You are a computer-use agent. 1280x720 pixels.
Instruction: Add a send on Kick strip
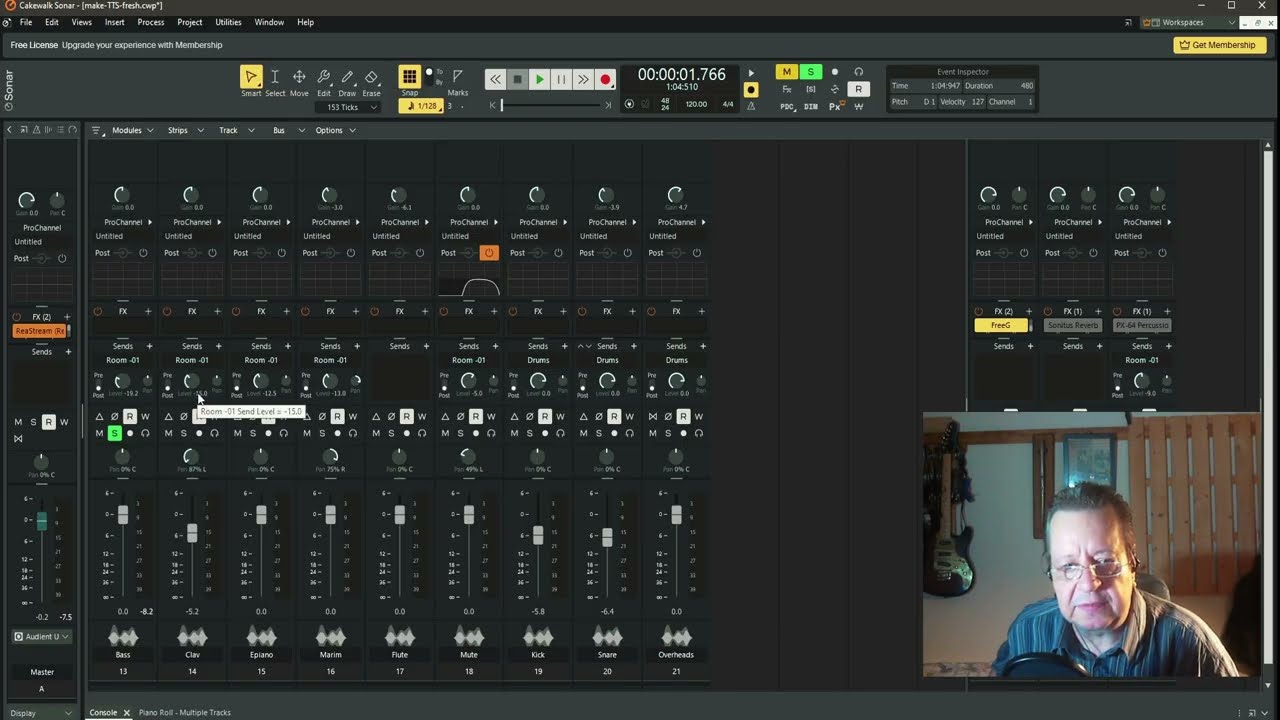[563, 346]
